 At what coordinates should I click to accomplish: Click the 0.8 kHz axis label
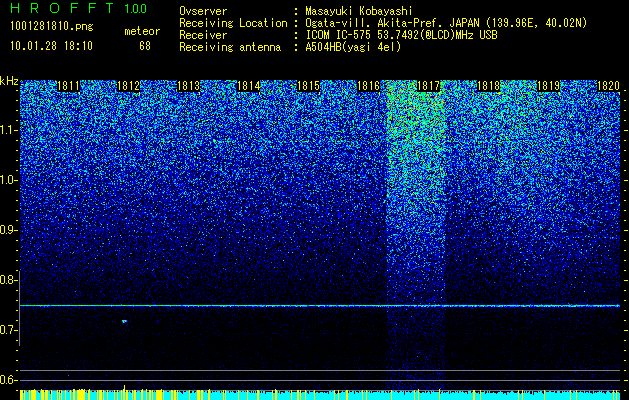click(x=9, y=280)
